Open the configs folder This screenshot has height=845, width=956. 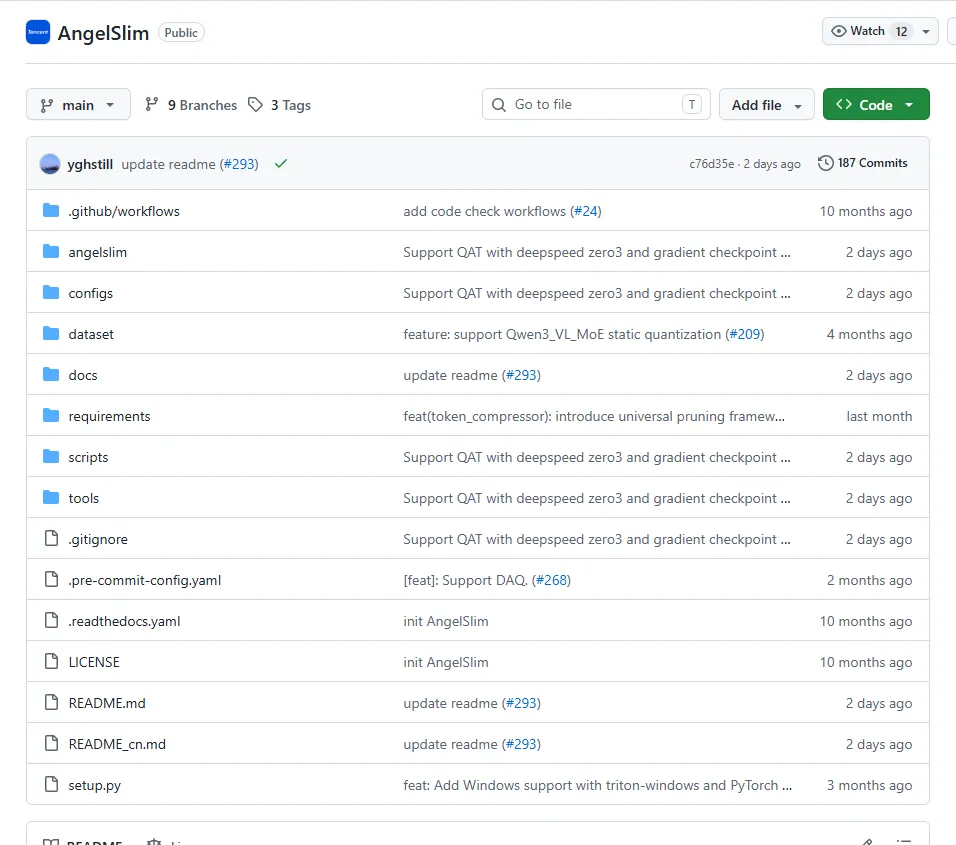pyautogui.click(x=91, y=293)
